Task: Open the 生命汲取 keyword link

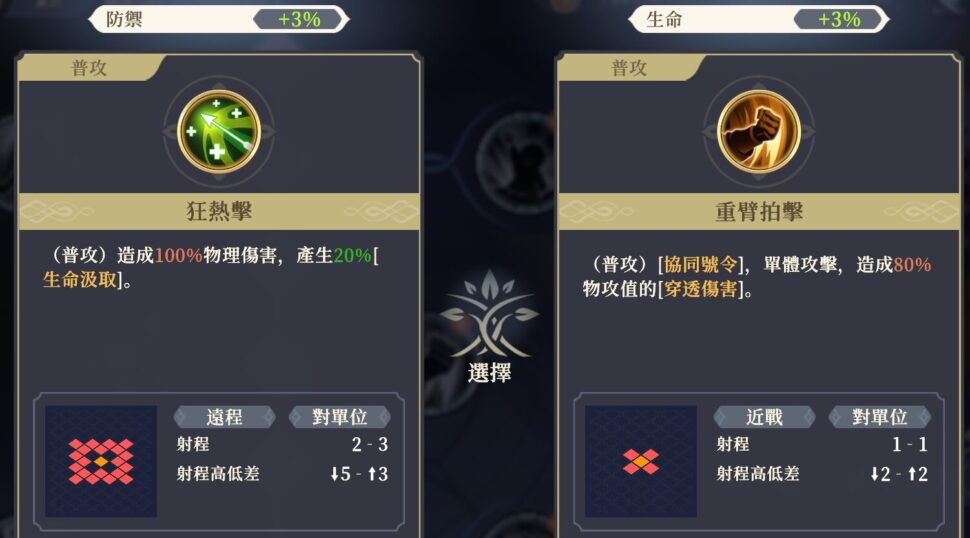Action: [x=80, y=280]
